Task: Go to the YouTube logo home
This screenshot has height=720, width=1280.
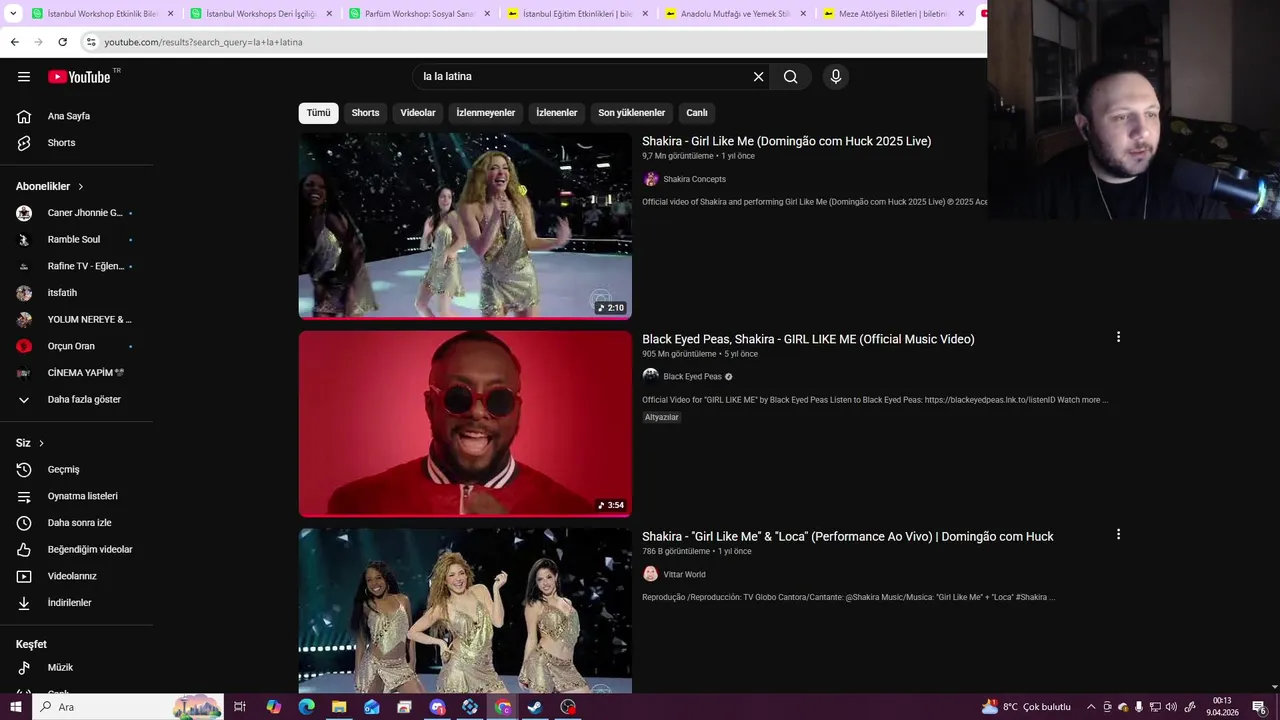Action: tap(80, 77)
